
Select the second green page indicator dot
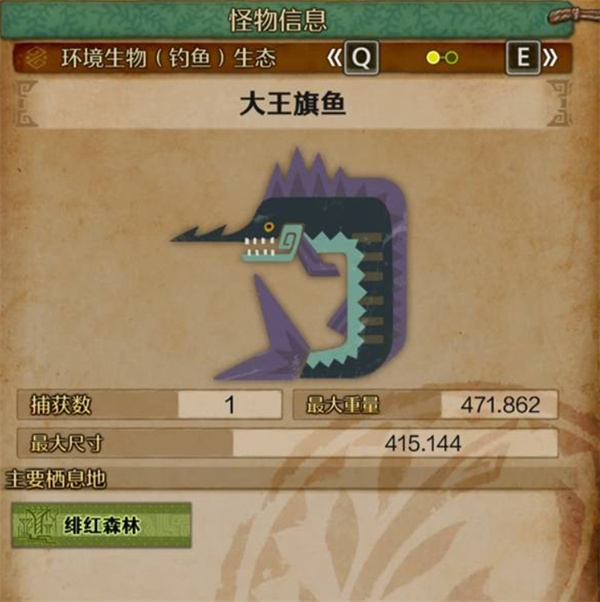[x=452, y=58]
